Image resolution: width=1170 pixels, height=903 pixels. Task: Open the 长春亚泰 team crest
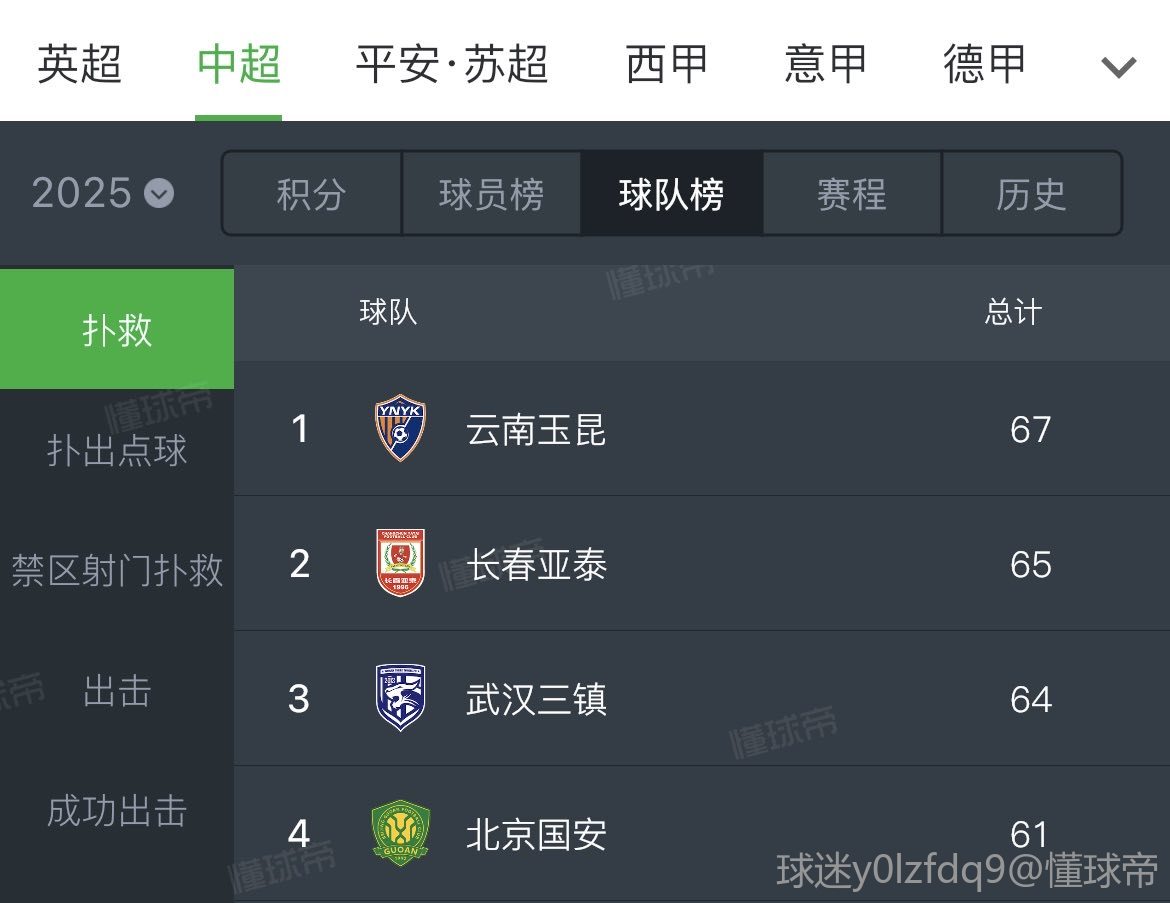[x=400, y=563]
